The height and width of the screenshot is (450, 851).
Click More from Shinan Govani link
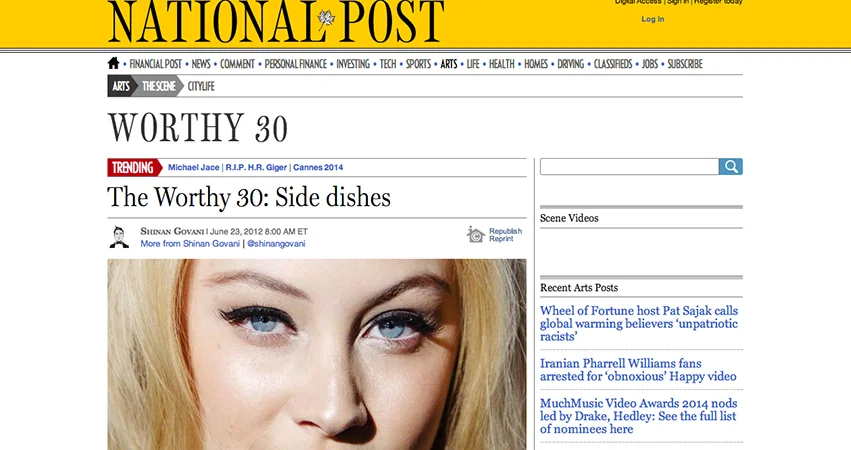190,244
